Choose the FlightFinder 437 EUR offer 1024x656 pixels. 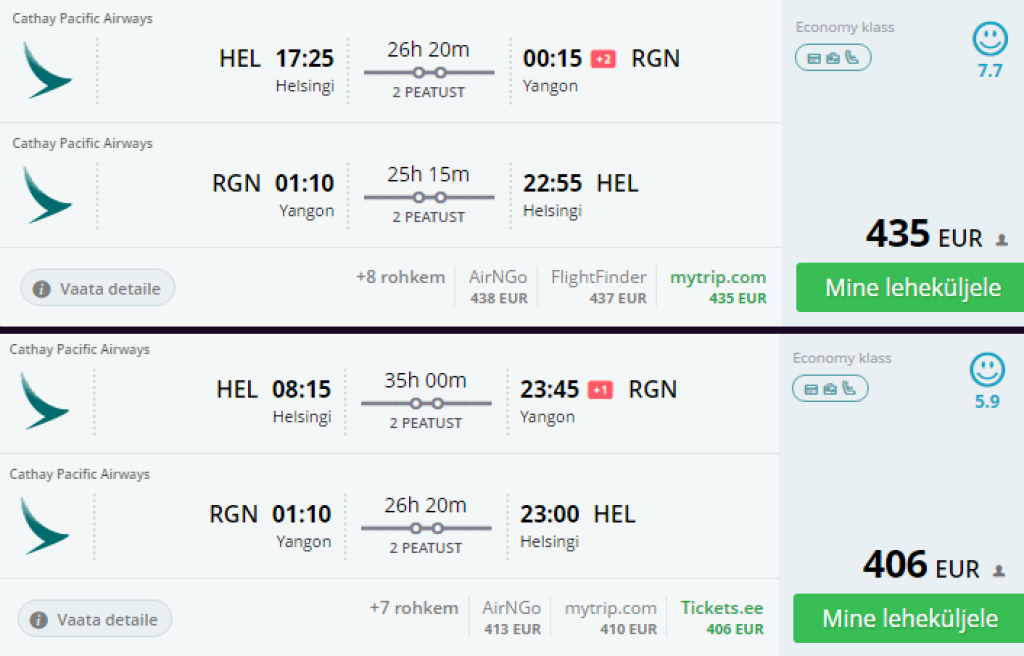point(598,286)
